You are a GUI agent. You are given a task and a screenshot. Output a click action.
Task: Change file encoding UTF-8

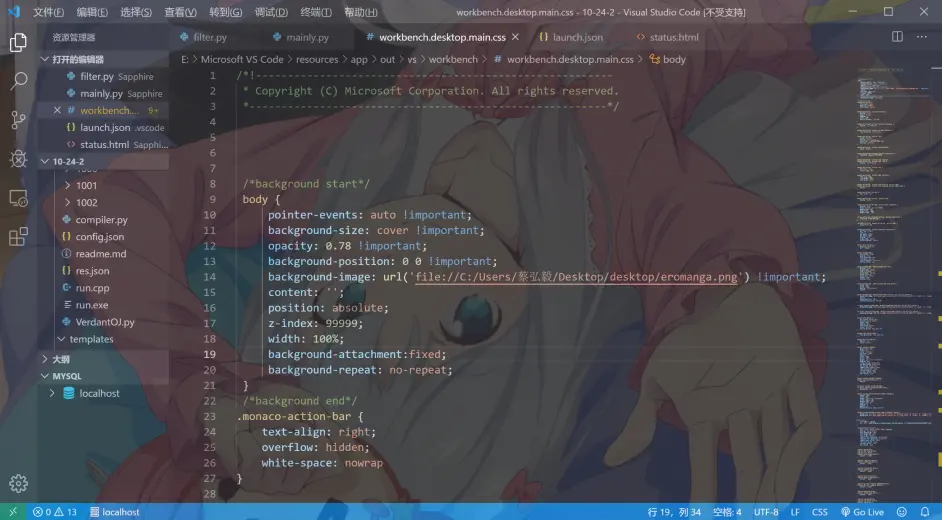766,512
